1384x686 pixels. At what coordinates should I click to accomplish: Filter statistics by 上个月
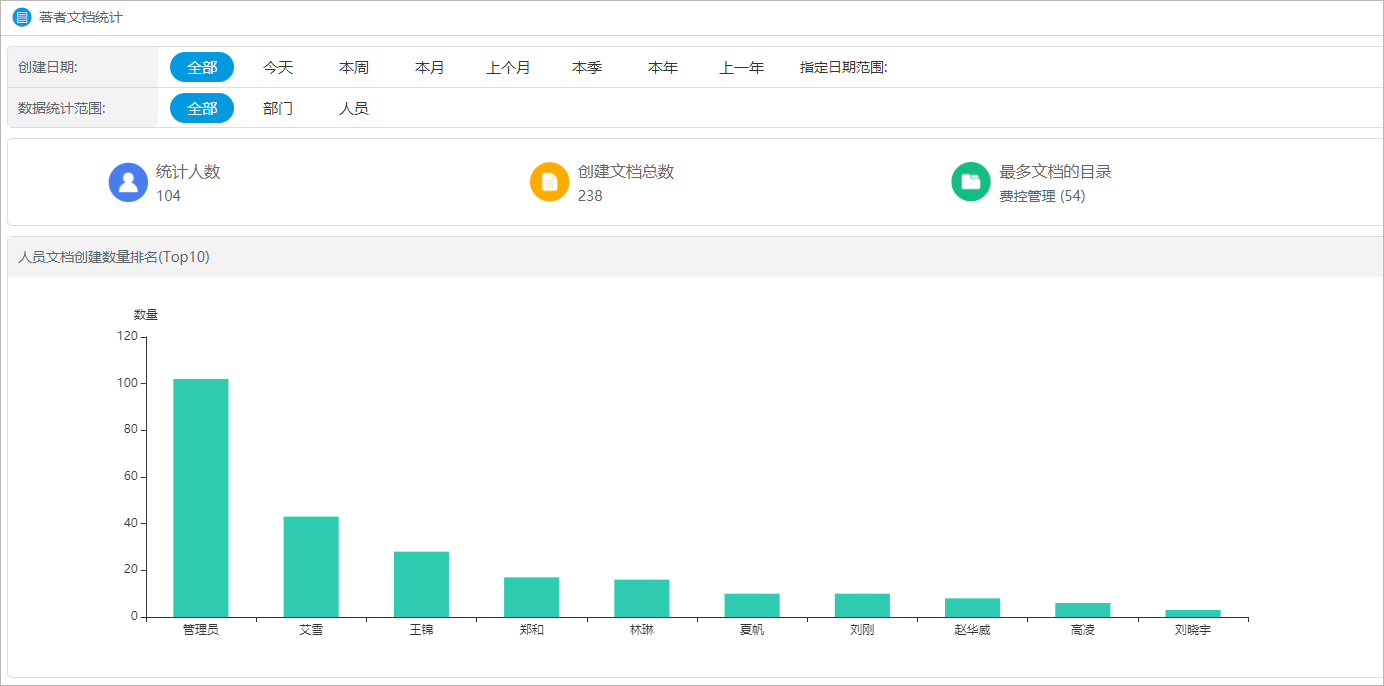coord(507,66)
